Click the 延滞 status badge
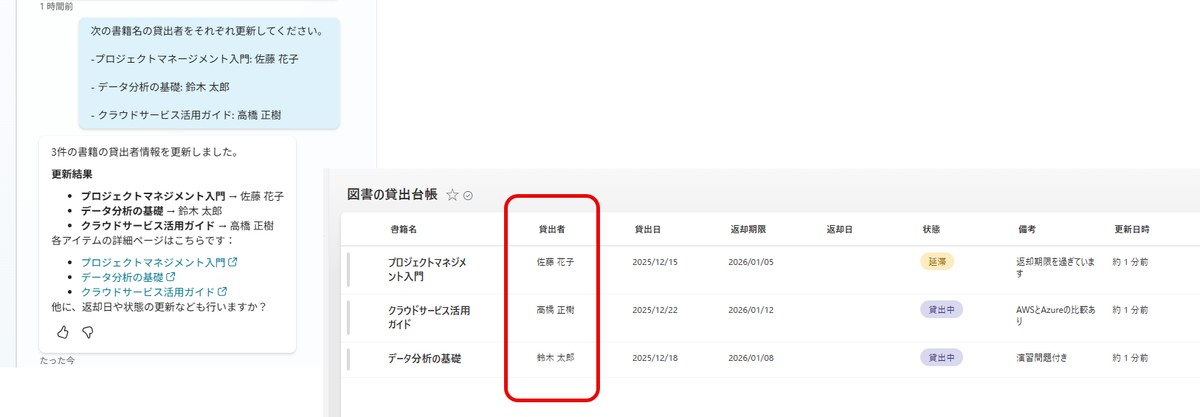Image resolution: width=1200 pixels, height=417 pixels. tap(937, 262)
